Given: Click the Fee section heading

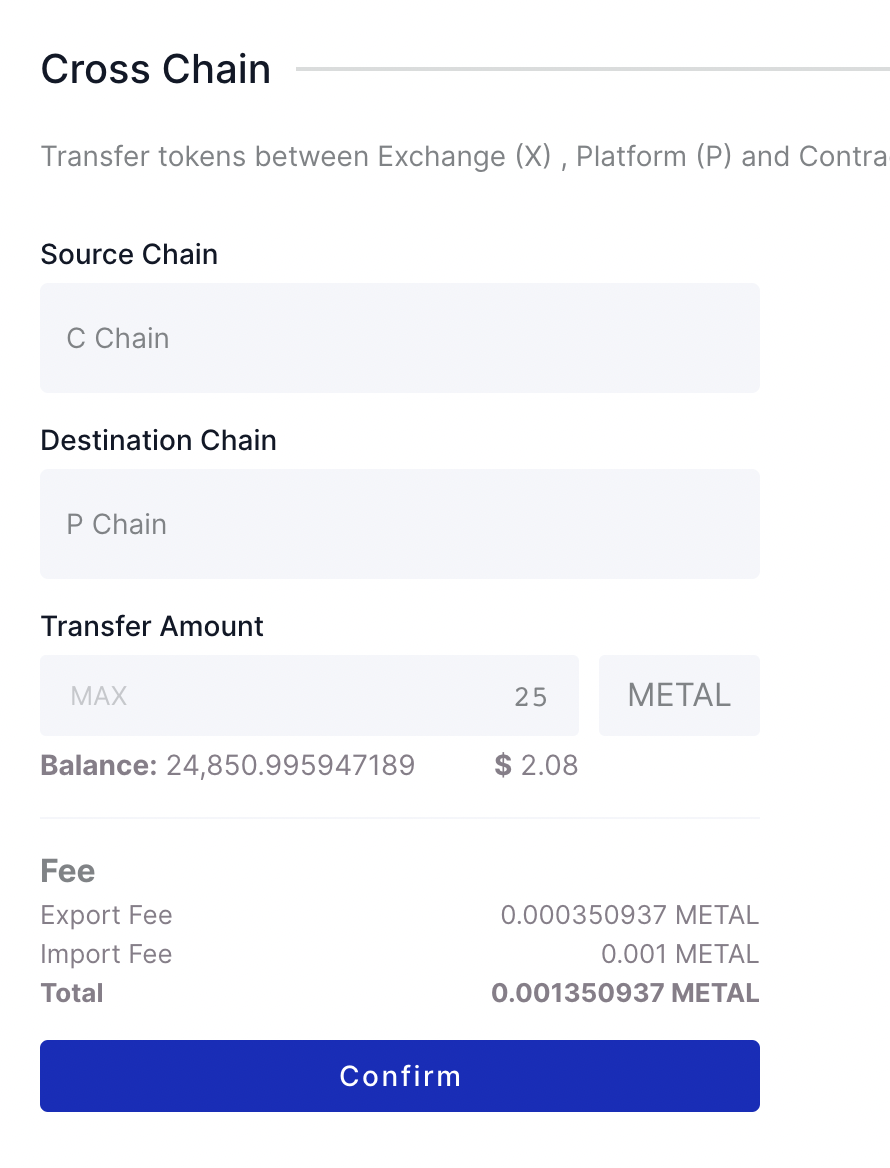Looking at the screenshot, I should click(67, 870).
